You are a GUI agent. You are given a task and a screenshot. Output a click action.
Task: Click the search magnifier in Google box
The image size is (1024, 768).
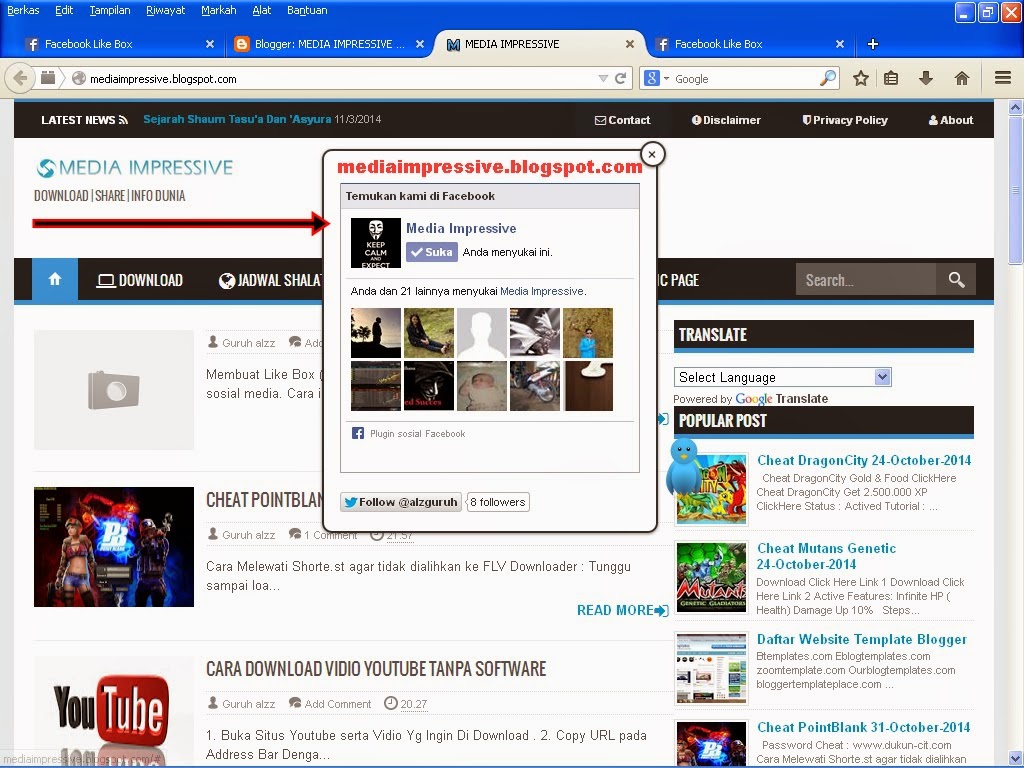(827, 78)
